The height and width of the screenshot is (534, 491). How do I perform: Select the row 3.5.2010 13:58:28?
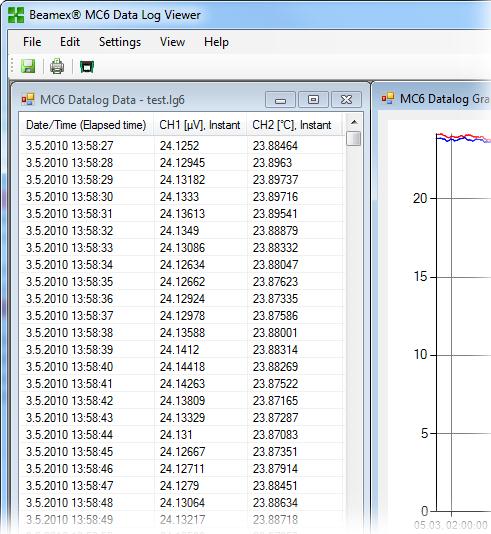[x=181, y=163]
